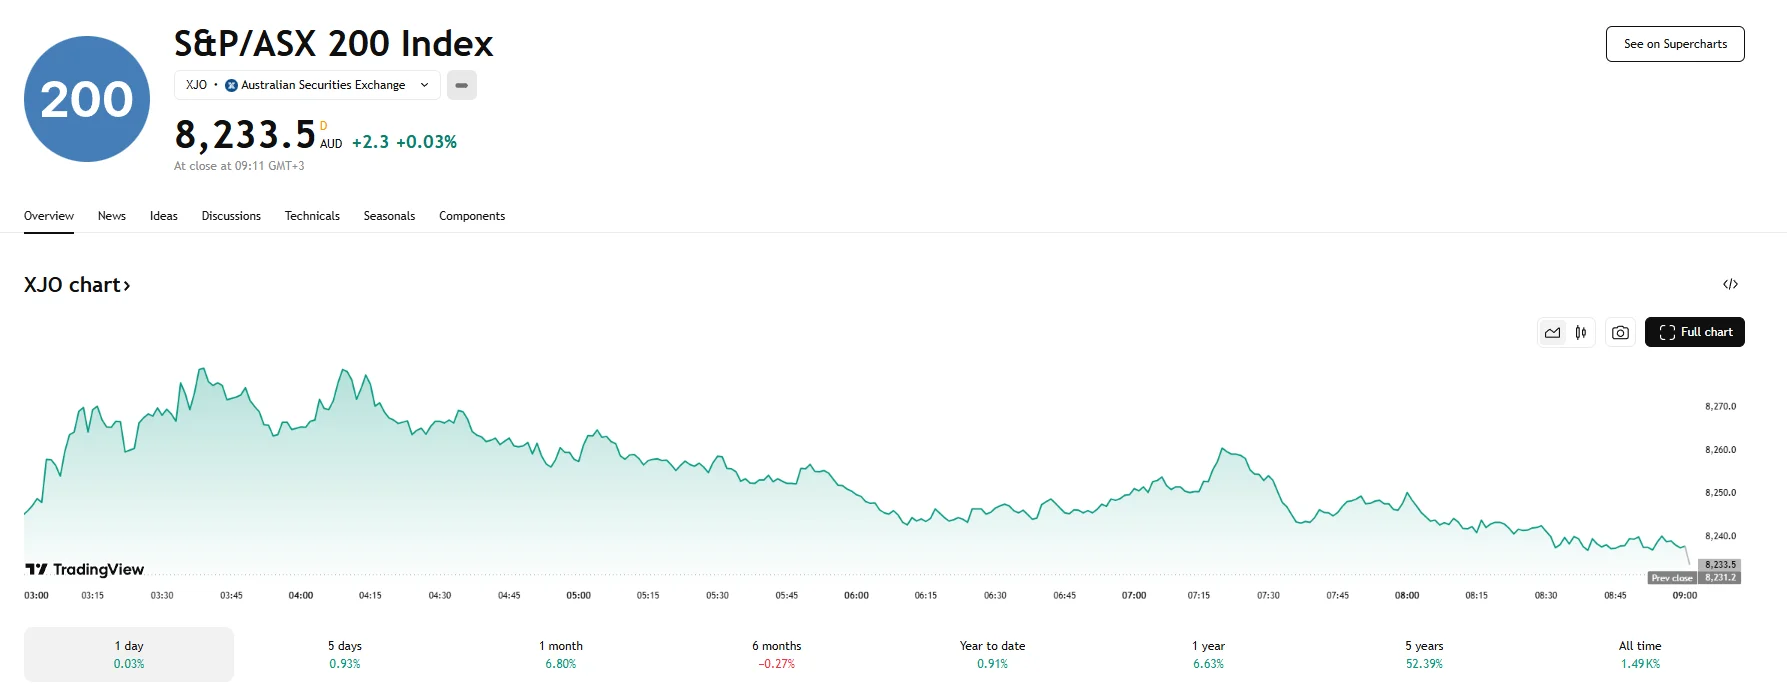Switch to the Technicals tab
1787x693 pixels.
click(311, 216)
